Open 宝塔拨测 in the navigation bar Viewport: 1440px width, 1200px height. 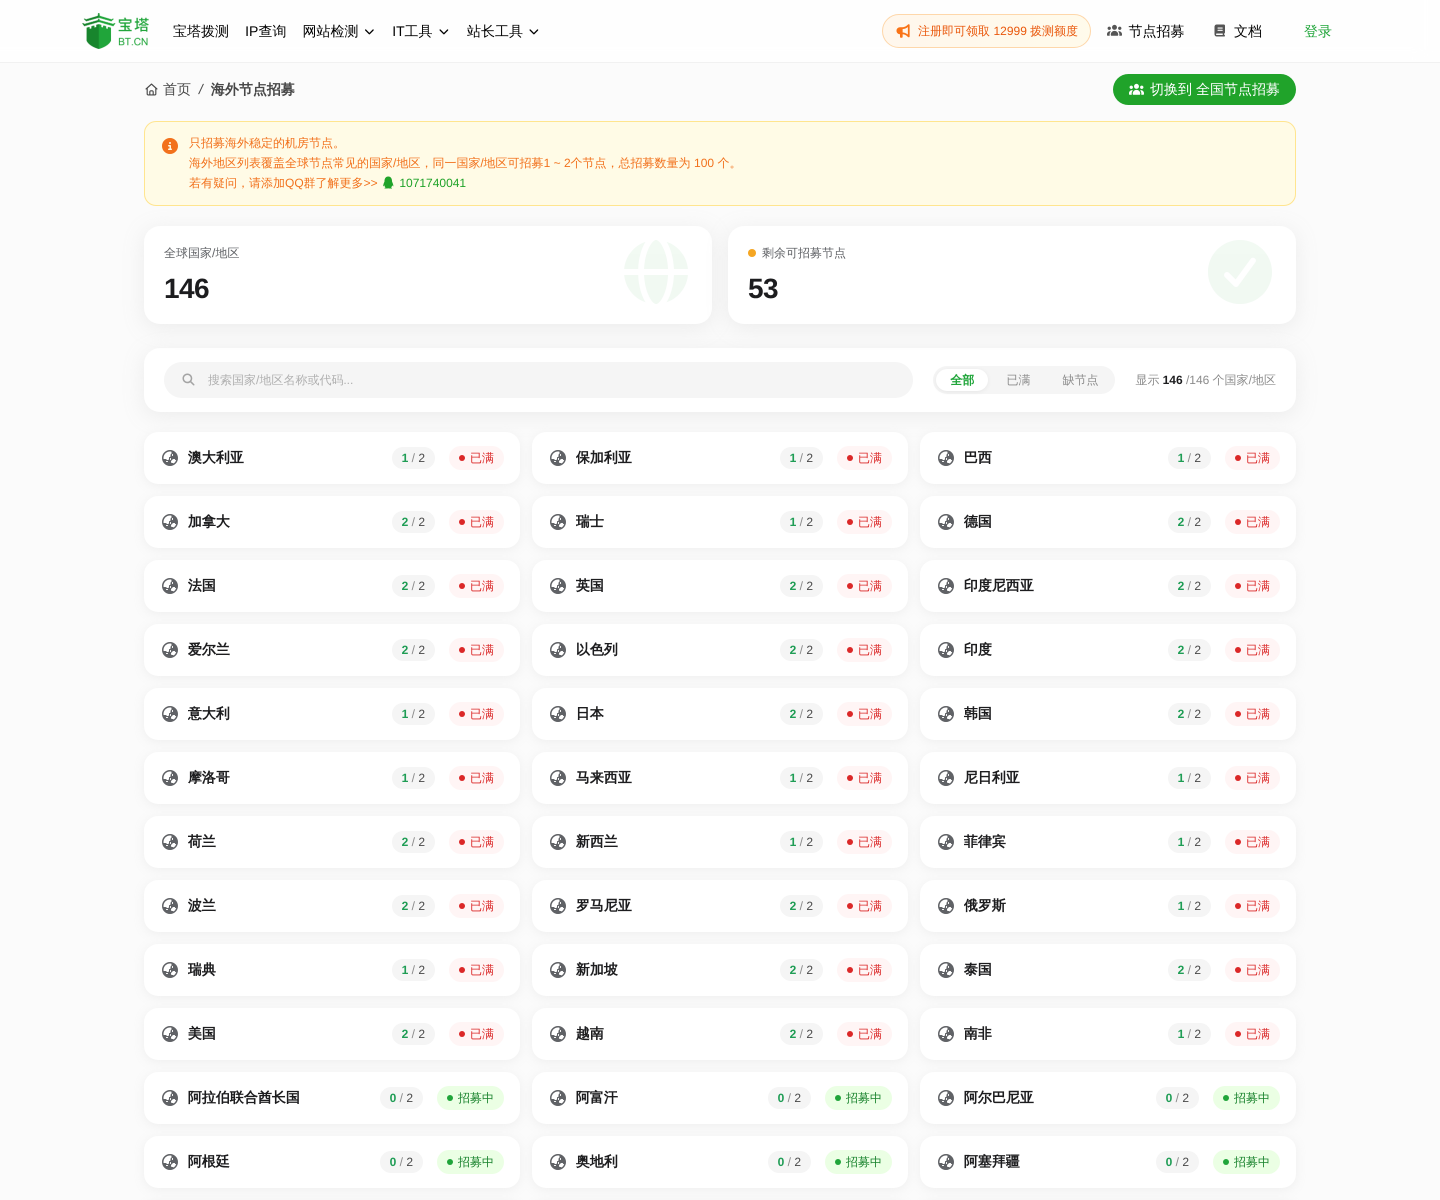(201, 31)
